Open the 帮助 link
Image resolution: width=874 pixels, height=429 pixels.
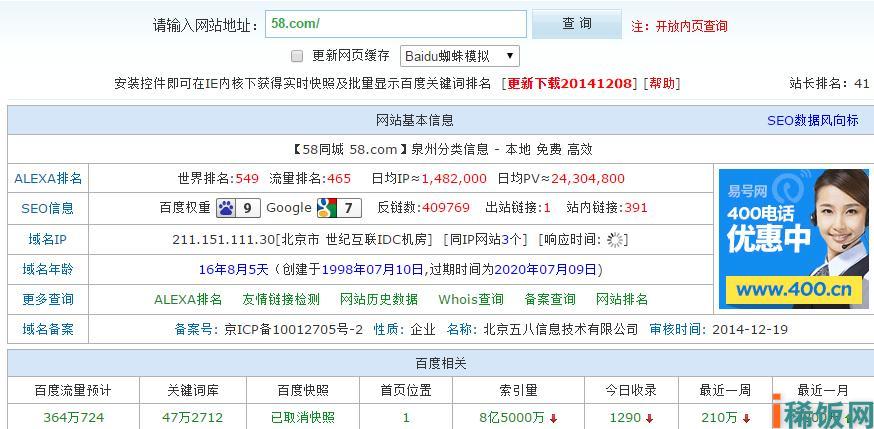[x=662, y=84]
